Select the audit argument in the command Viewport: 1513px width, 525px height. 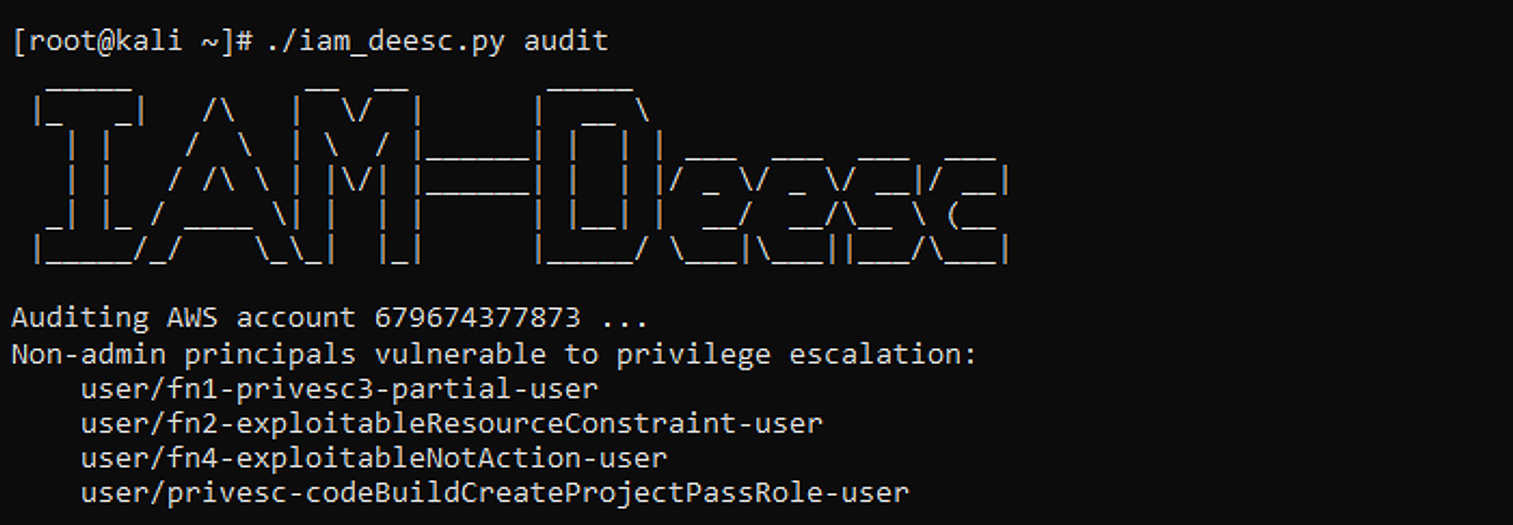coord(566,41)
